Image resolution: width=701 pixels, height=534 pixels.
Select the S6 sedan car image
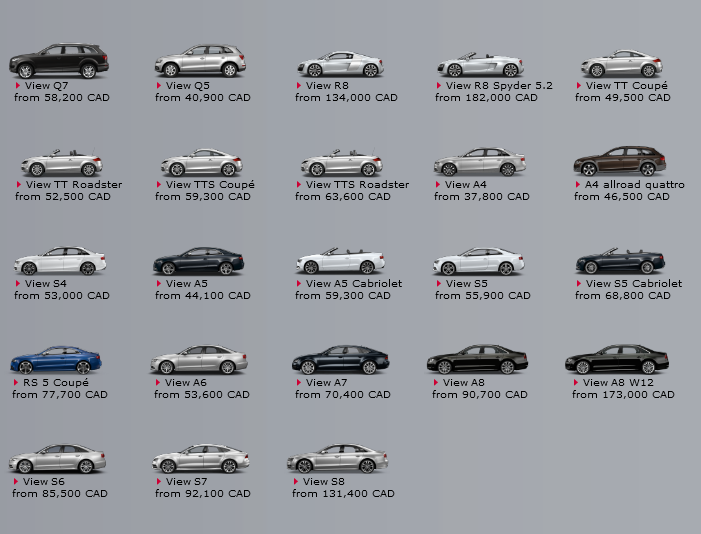point(58,458)
